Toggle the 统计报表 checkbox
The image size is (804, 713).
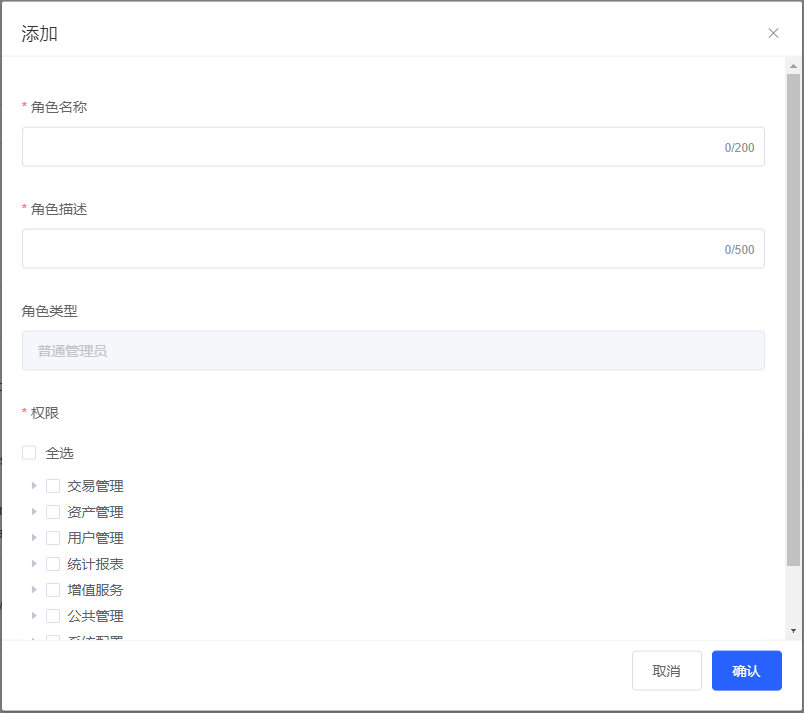(53, 564)
